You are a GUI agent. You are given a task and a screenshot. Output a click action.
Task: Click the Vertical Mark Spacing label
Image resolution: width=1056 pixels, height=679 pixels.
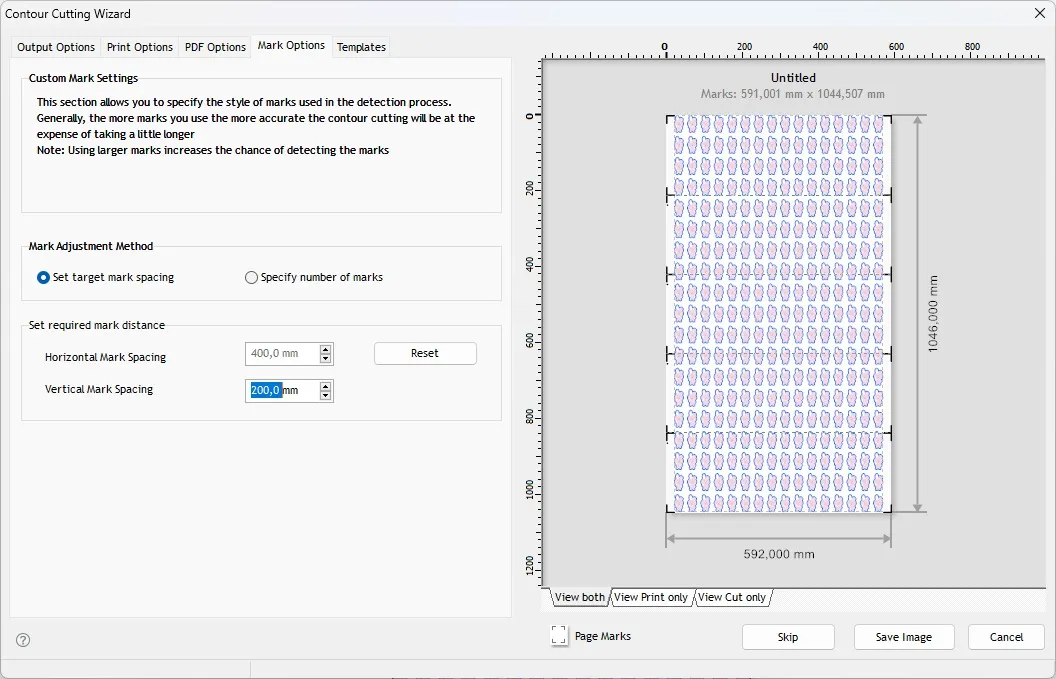[99, 389]
